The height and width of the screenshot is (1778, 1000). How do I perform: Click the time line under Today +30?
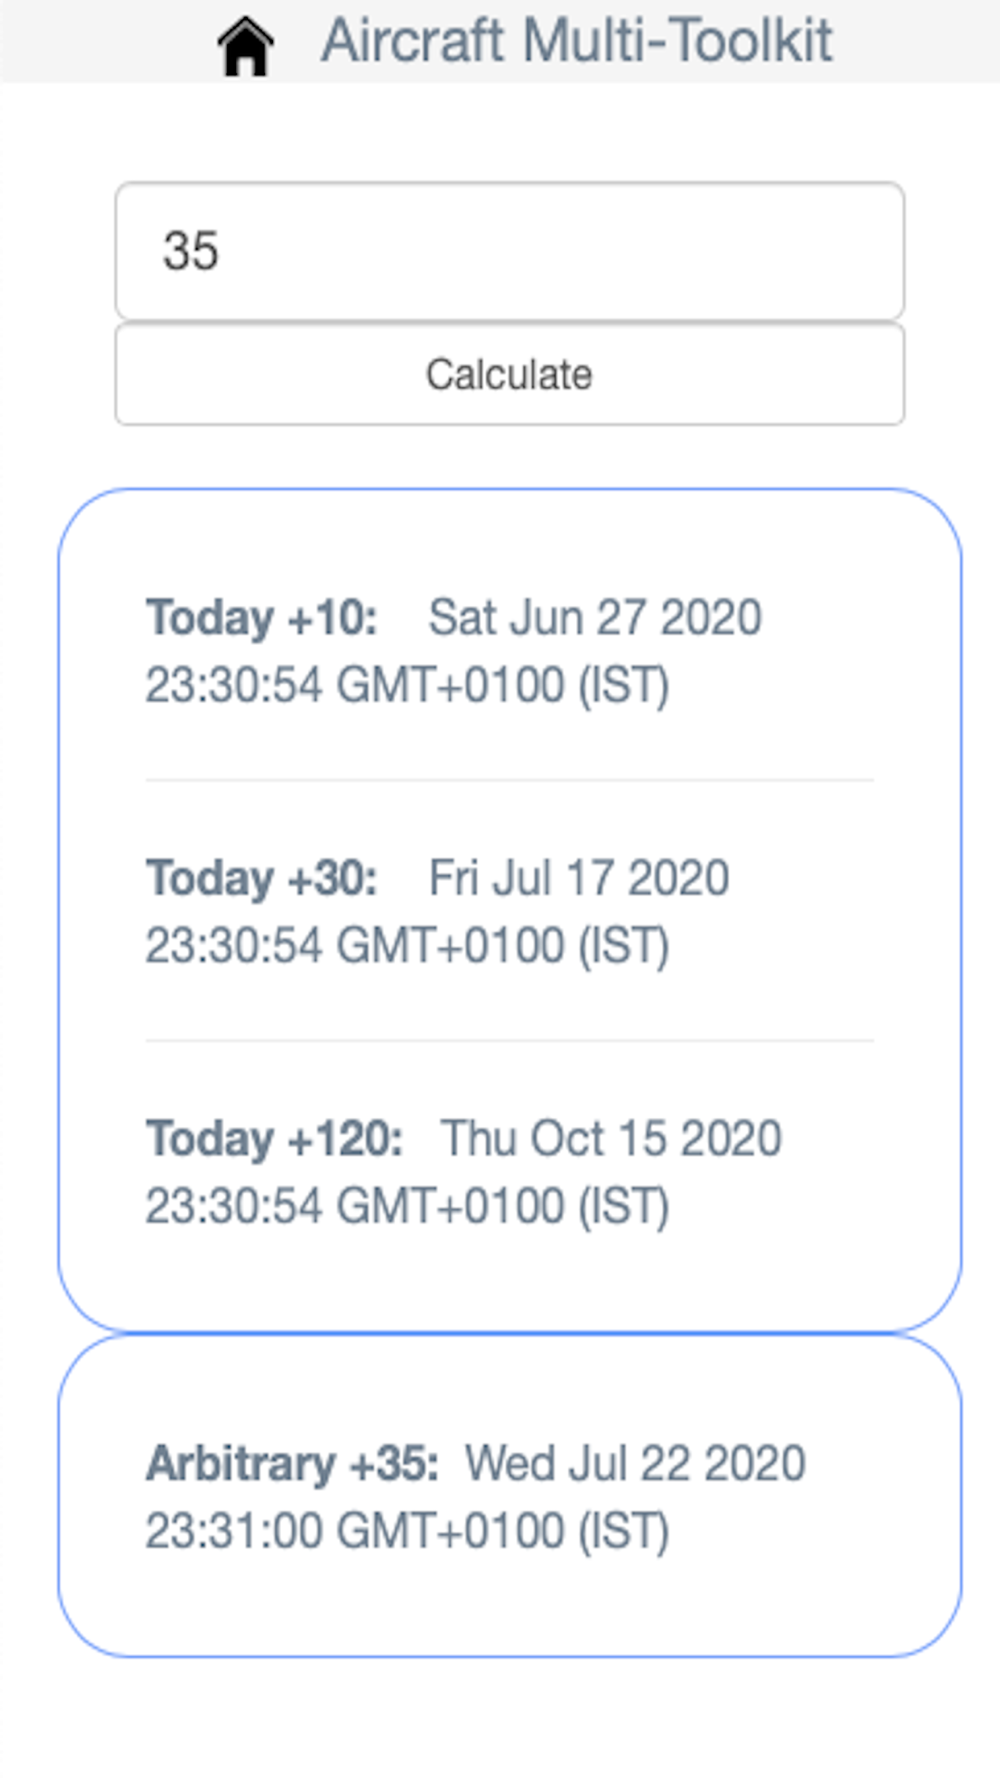[408, 946]
